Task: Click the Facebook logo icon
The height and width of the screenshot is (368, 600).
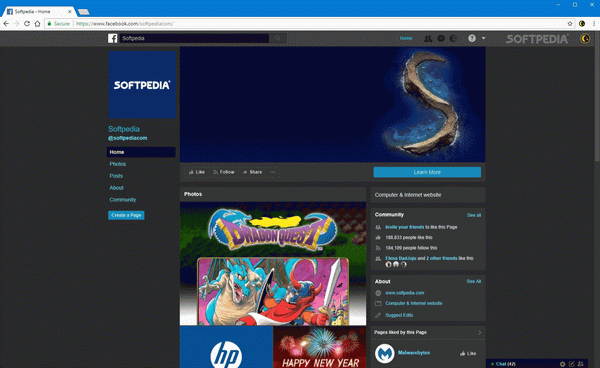Action: click(112, 38)
